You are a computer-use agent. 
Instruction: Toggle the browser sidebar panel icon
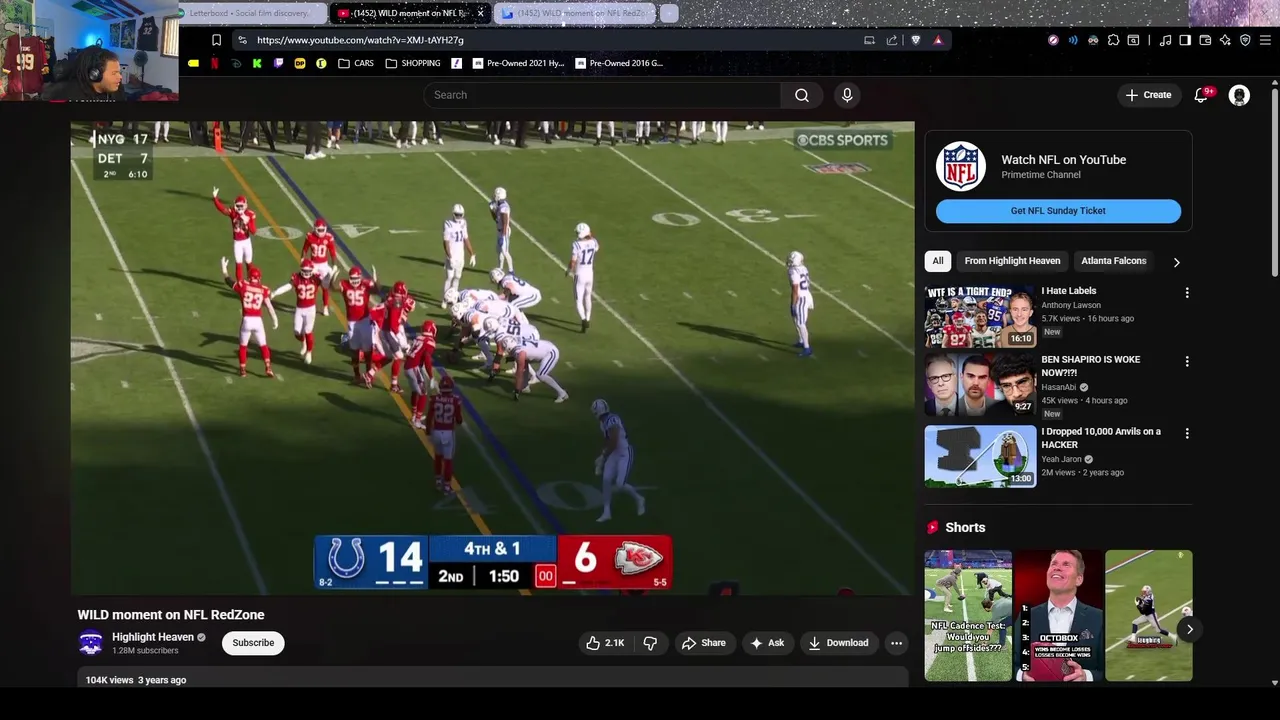pos(1185,40)
